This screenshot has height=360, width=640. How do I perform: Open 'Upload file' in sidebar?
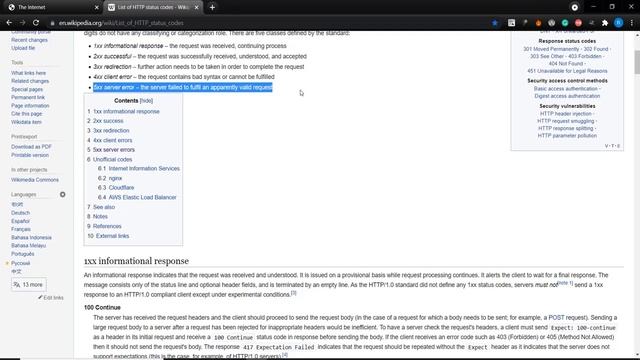(x=23, y=48)
